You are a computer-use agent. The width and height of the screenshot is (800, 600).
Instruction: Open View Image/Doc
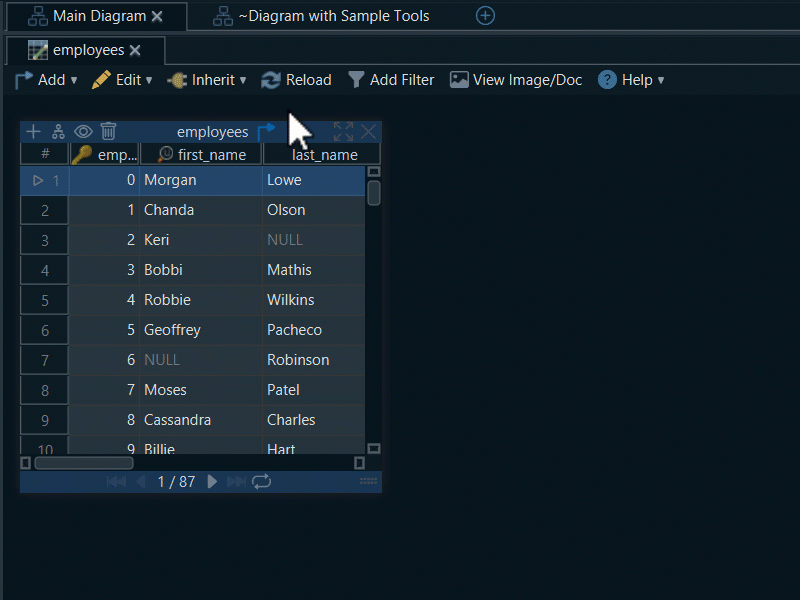[x=516, y=80]
